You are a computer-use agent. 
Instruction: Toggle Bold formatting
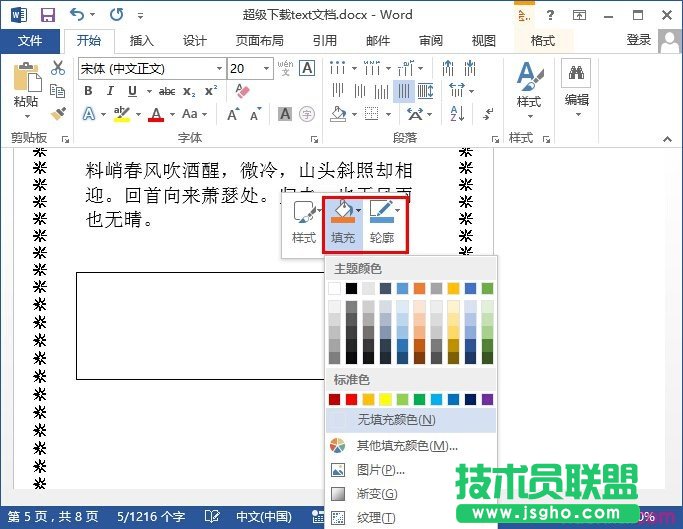[87, 91]
